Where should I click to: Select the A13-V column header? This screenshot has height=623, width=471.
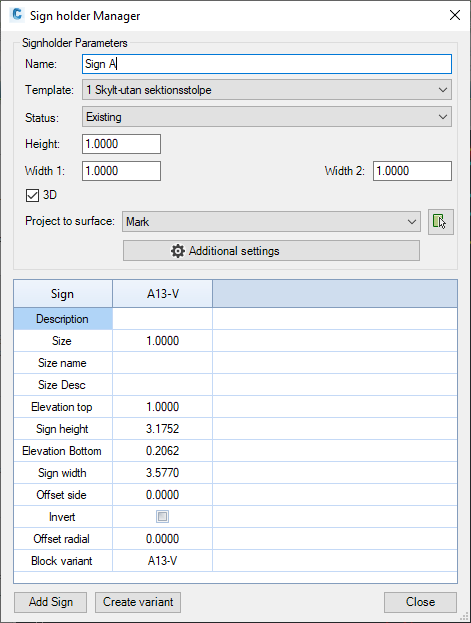(163, 294)
